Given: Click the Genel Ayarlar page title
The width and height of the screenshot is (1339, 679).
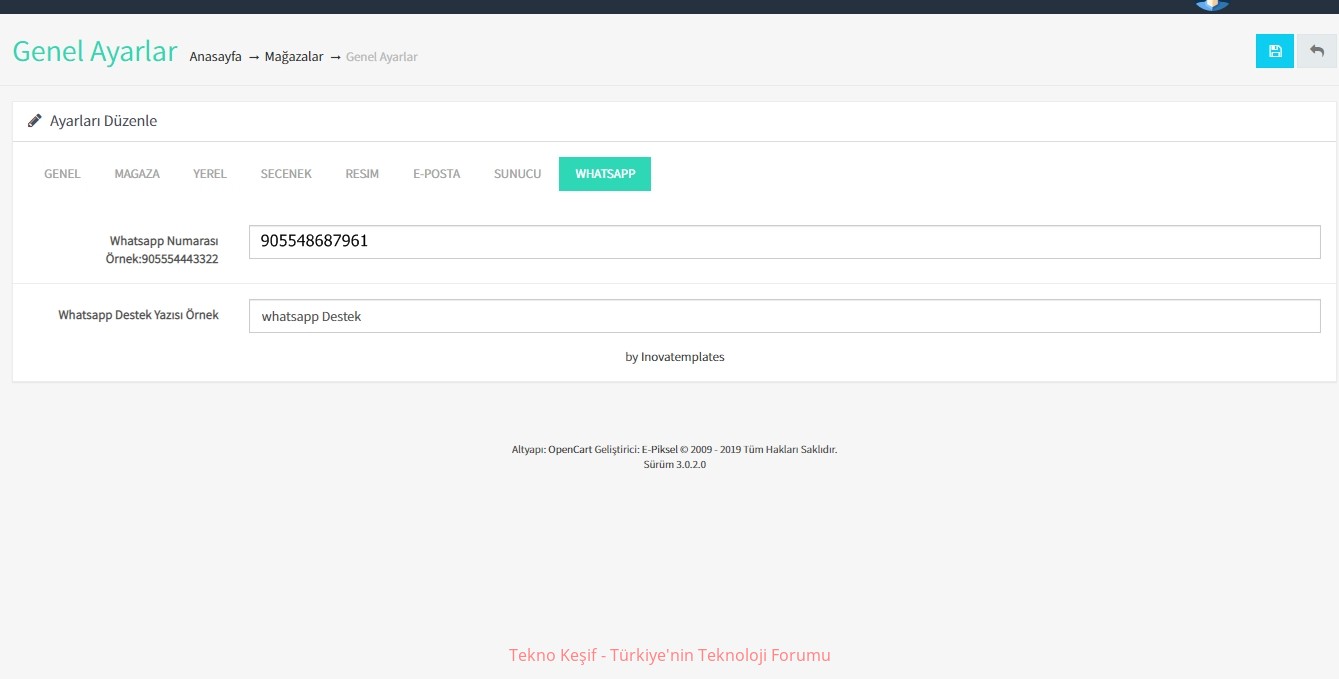Looking at the screenshot, I should tap(95, 51).
